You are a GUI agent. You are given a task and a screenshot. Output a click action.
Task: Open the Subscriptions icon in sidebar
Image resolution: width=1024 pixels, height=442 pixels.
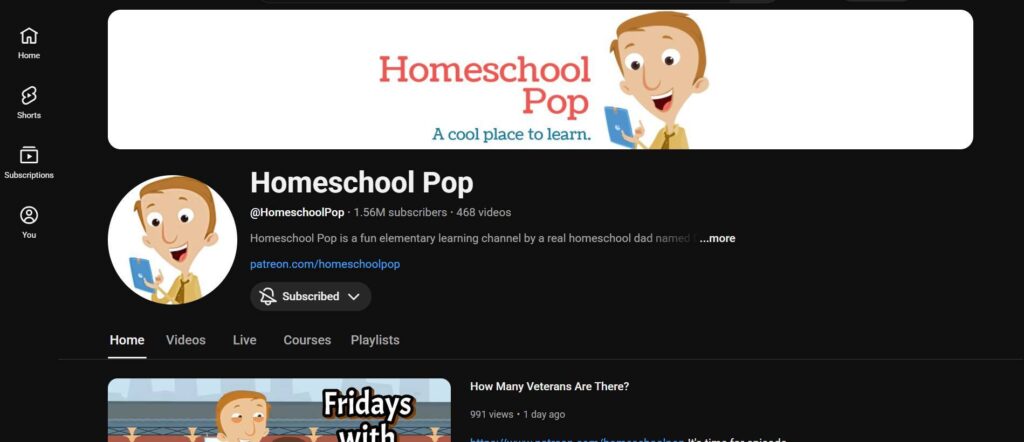coord(29,155)
